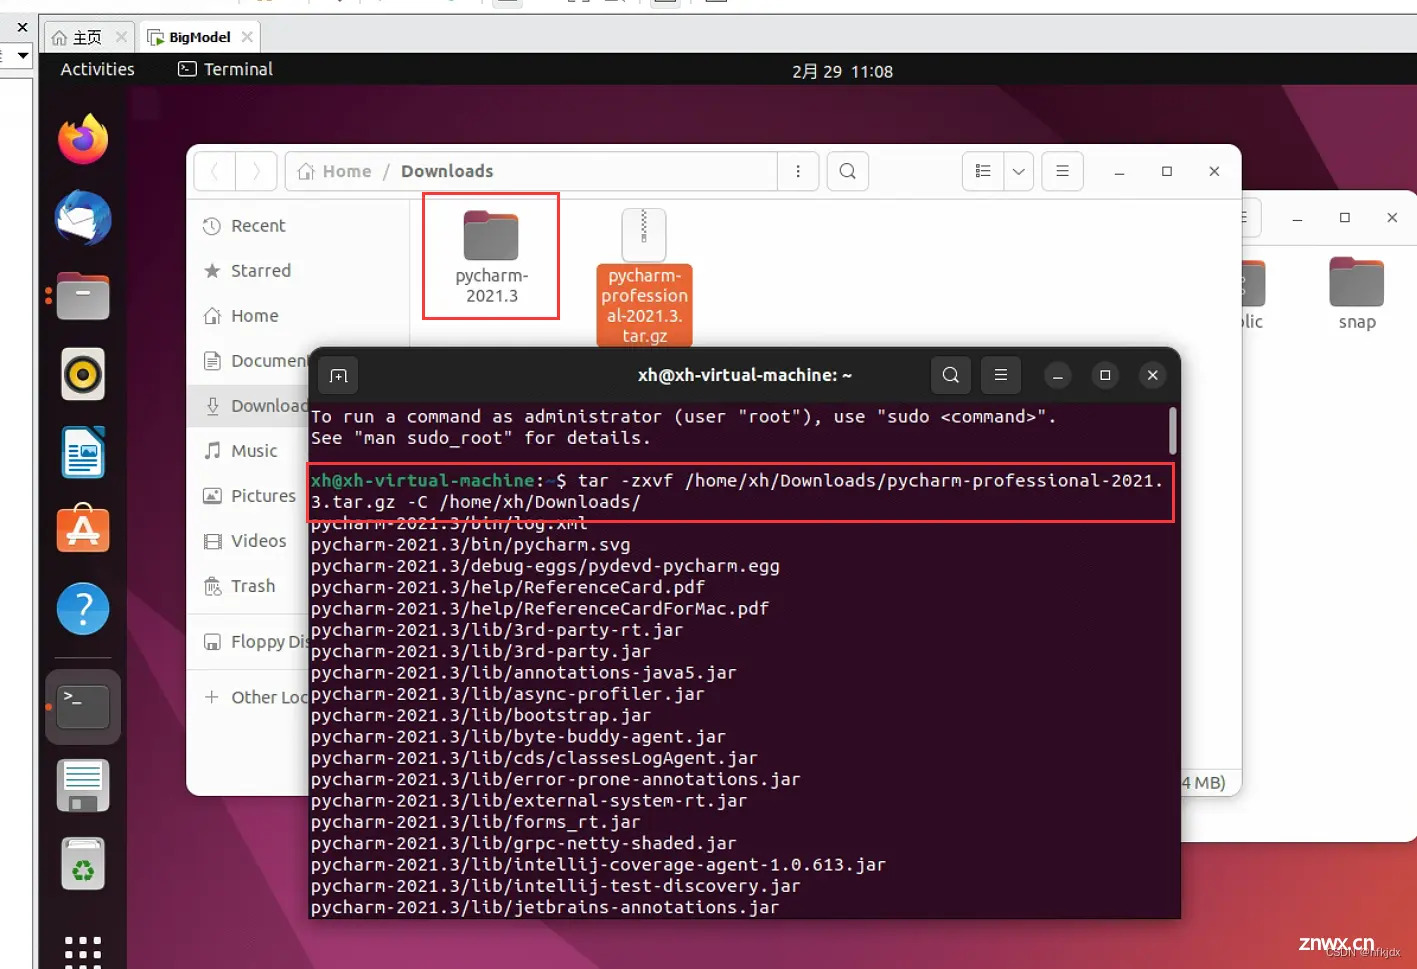
Task: Open Help icon in dock
Action: 83,608
